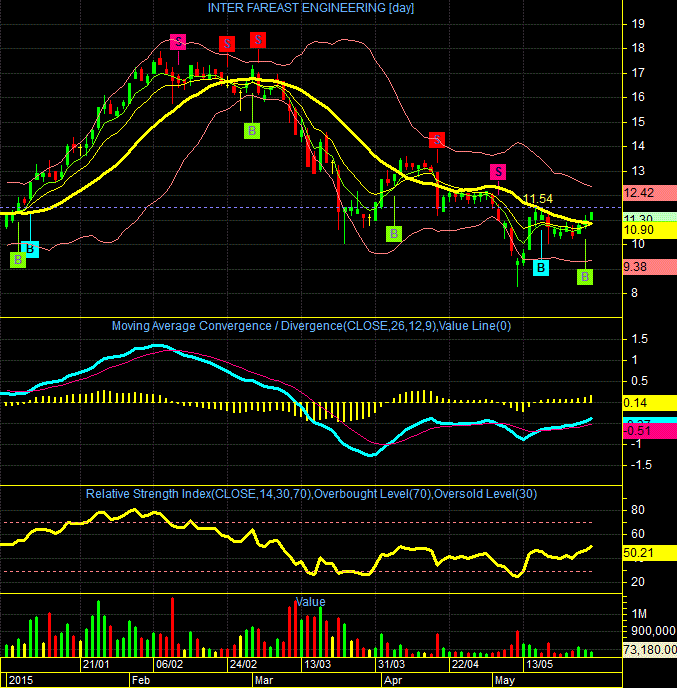677x688 pixels.
Task: Click the 13/03 date label
Action: [x=318, y=664]
